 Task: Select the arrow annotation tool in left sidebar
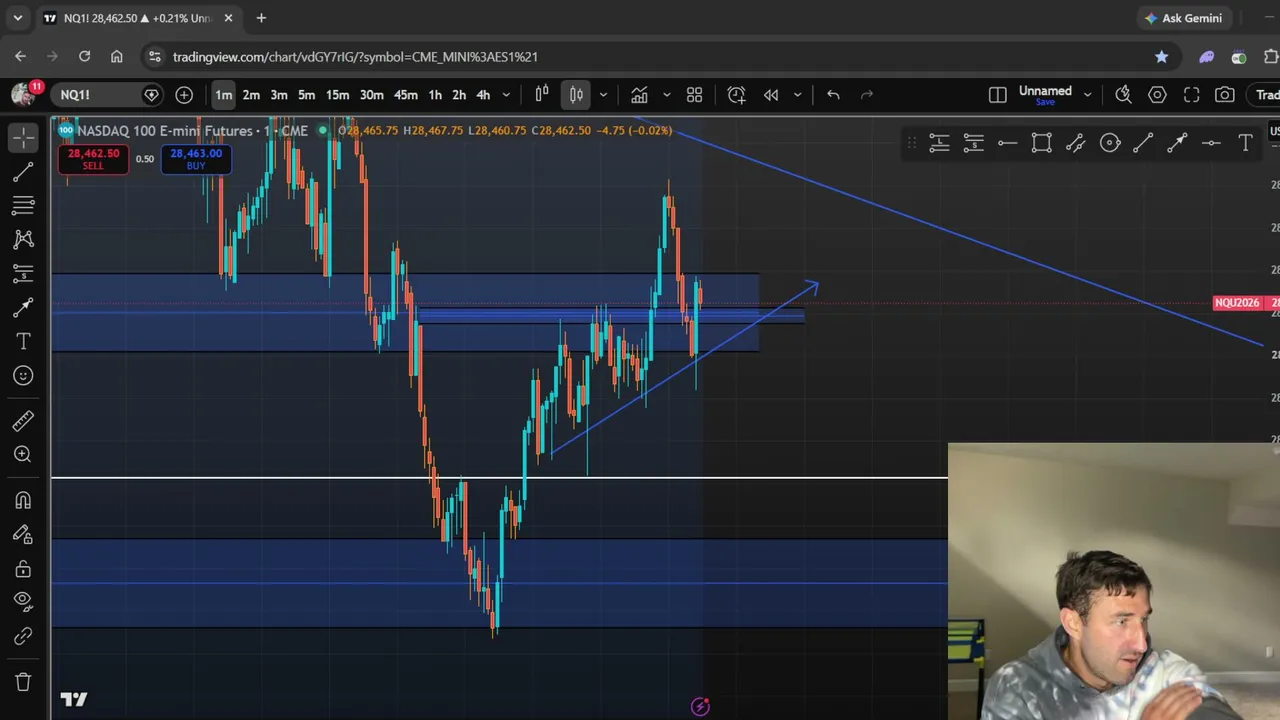point(23,307)
